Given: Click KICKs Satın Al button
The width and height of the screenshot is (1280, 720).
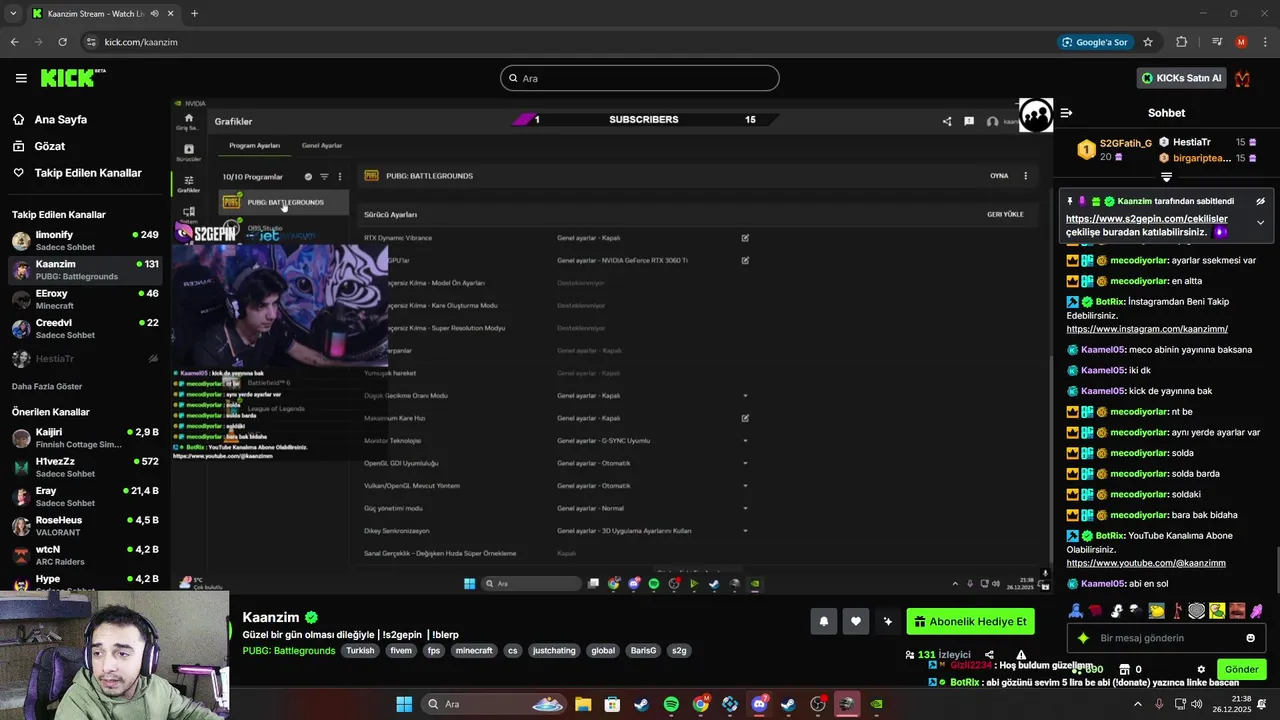Looking at the screenshot, I should (1181, 78).
